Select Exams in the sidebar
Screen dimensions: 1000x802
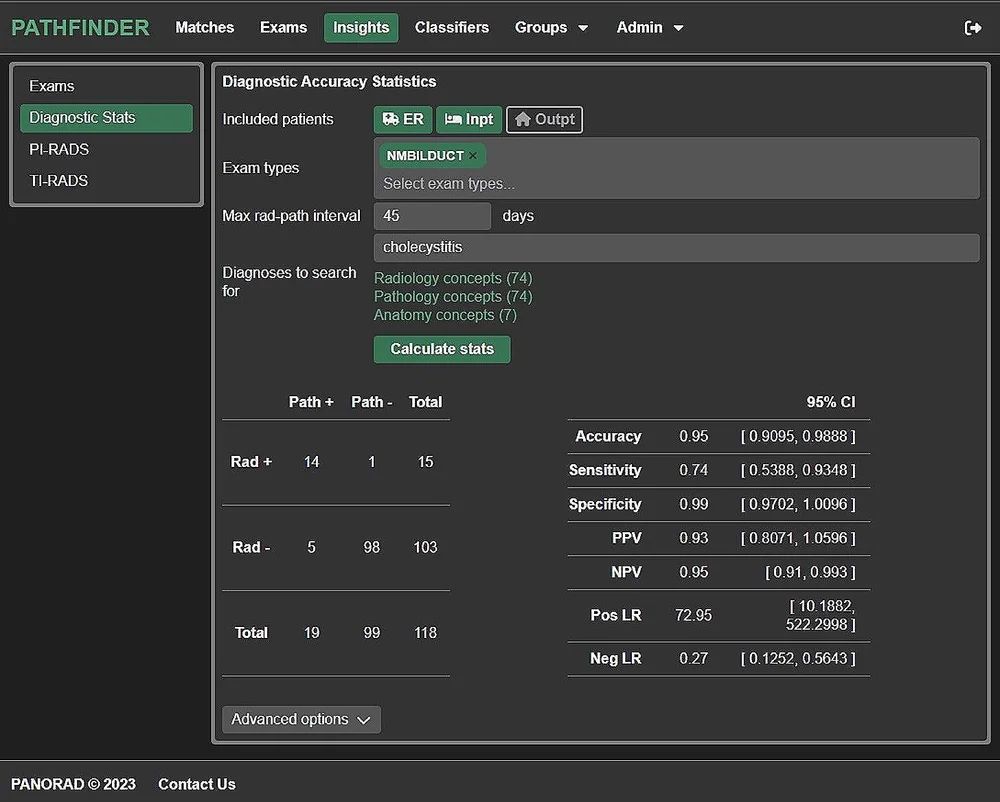click(106, 86)
